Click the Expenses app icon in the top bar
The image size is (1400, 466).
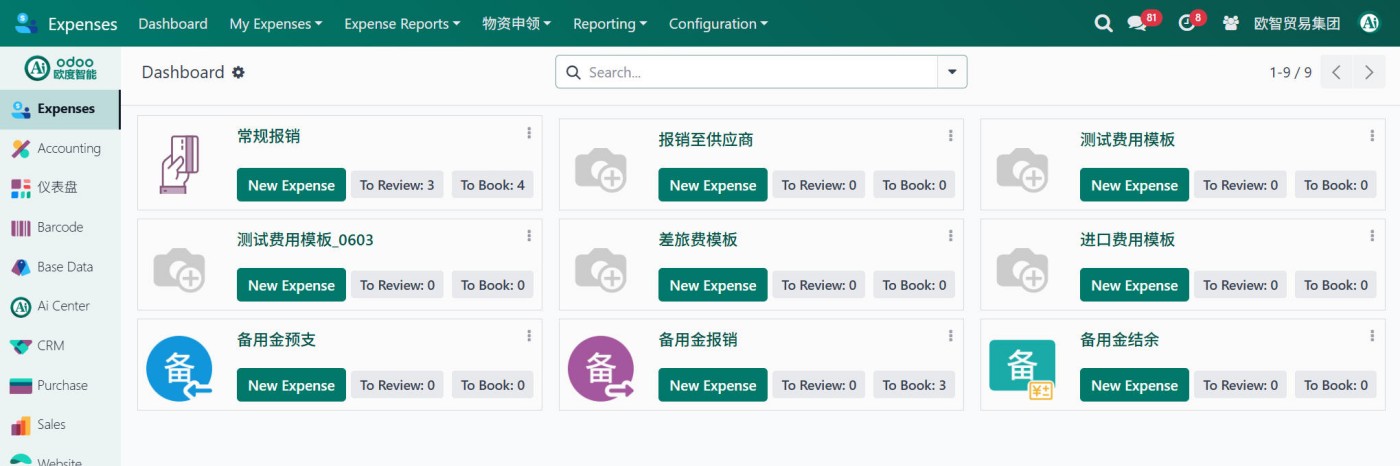(x=27, y=23)
